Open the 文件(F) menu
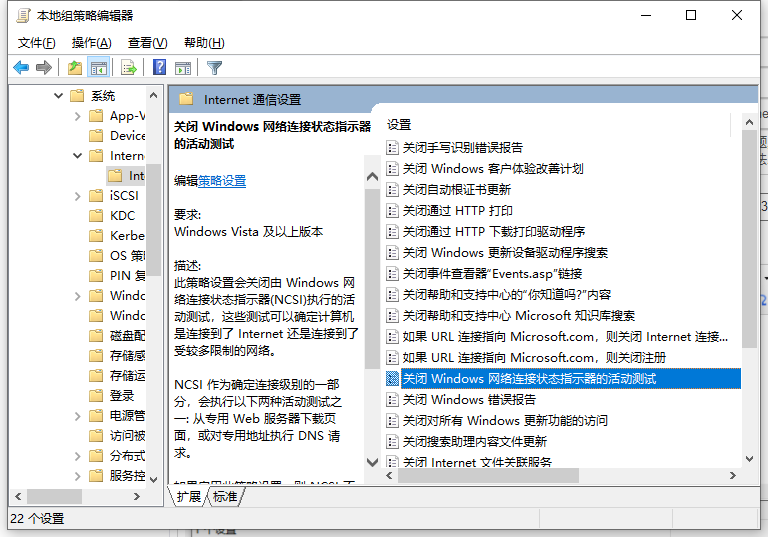Image resolution: width=768 pixels, height=537 pixels. coord(37,43)
